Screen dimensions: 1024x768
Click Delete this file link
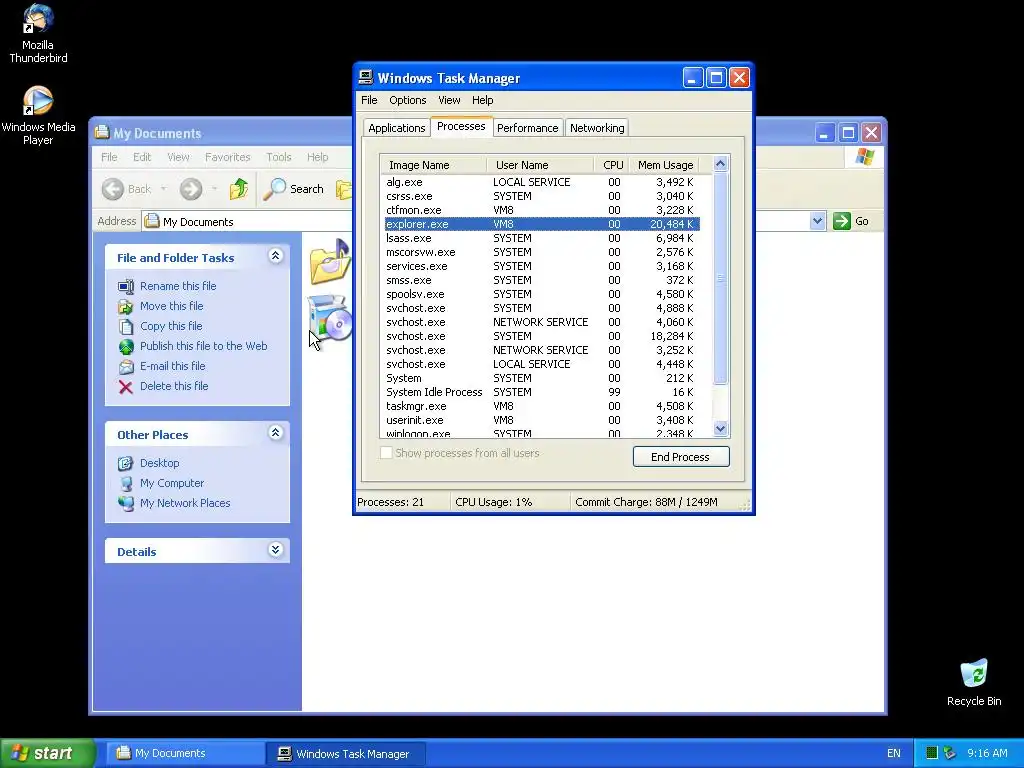point(174,387)
